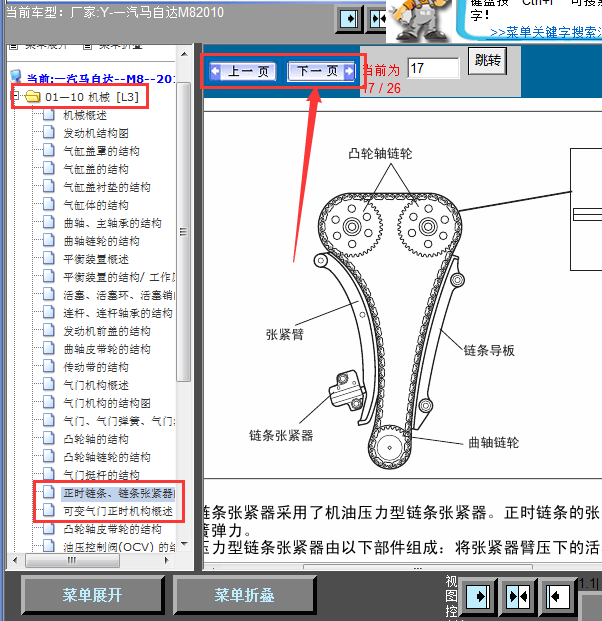Focus the page number field showing 17
Image resolution: width=602 pixels, height=621 pixels.
[433, 68]
